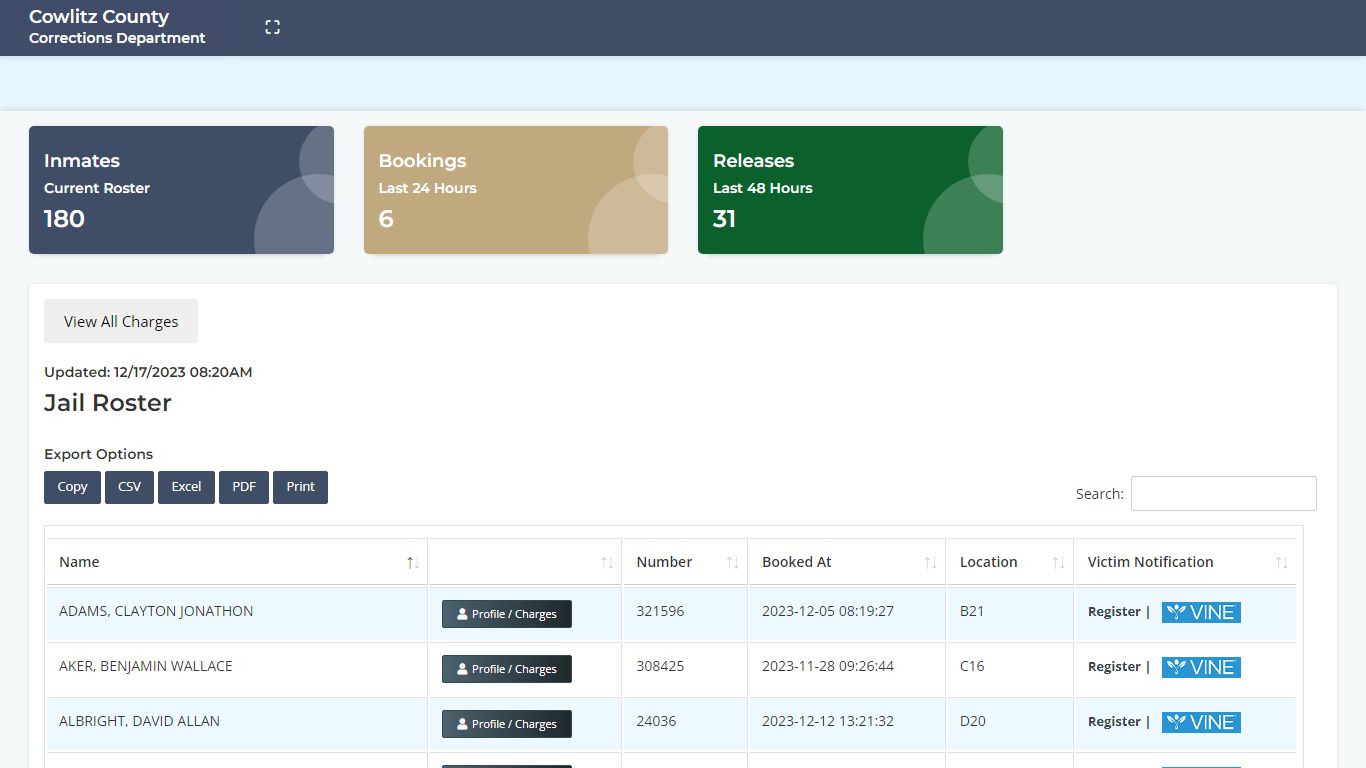
Task: Open Releases Last 48 Hours card
Action: (x=850, y=190)
